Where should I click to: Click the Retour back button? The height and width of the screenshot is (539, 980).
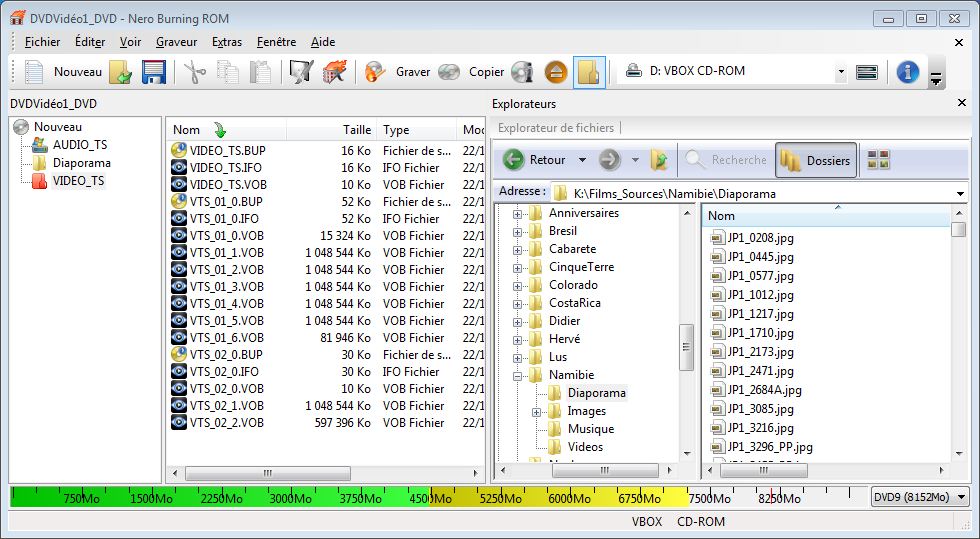(x=535, y=160)
